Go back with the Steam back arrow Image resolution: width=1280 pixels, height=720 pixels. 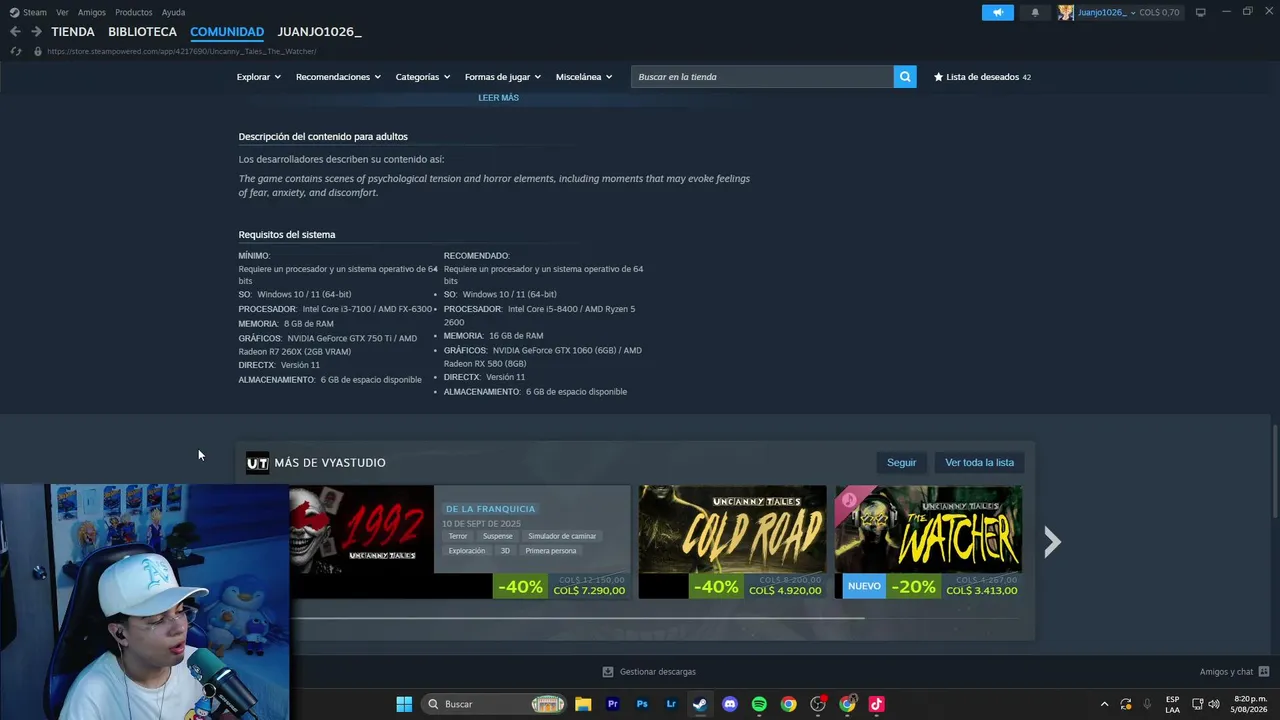coord(15,32)
